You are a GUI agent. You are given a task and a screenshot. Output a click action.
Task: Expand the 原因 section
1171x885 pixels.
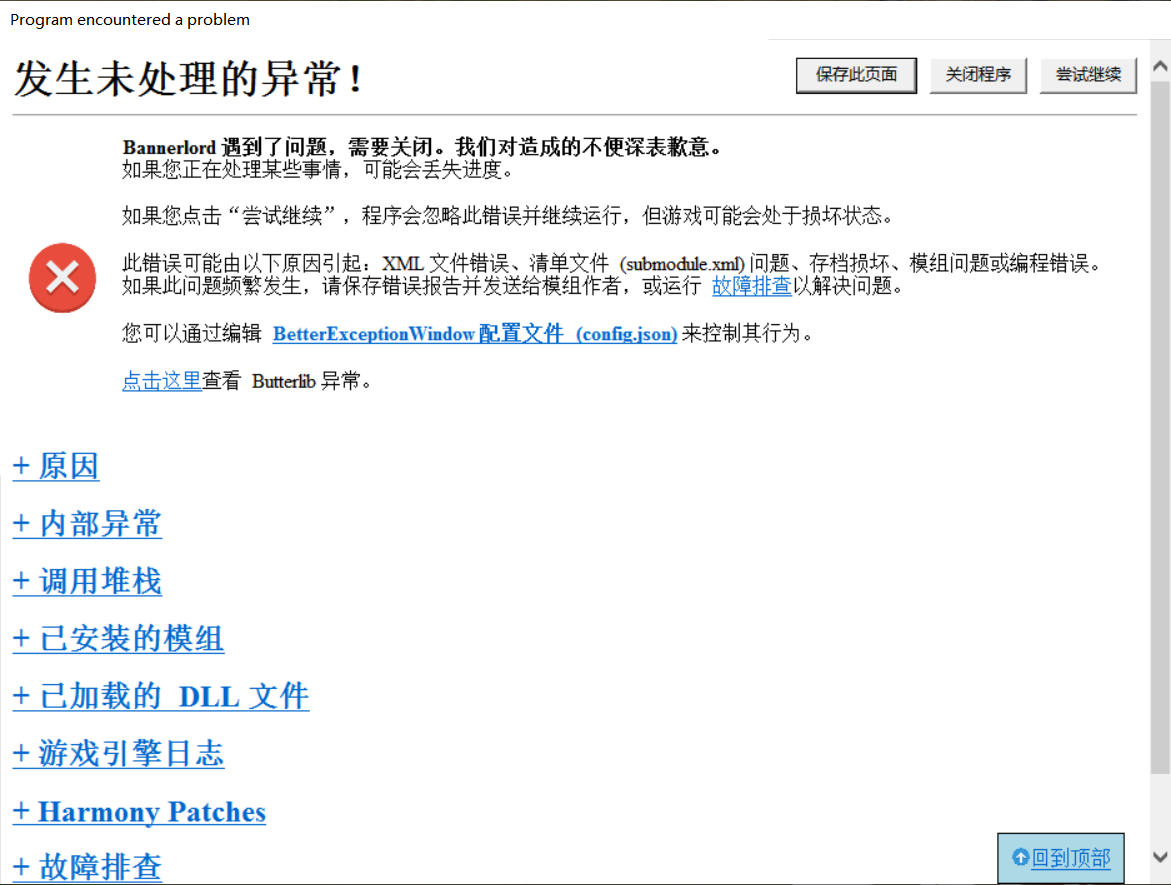pos(56,466)
